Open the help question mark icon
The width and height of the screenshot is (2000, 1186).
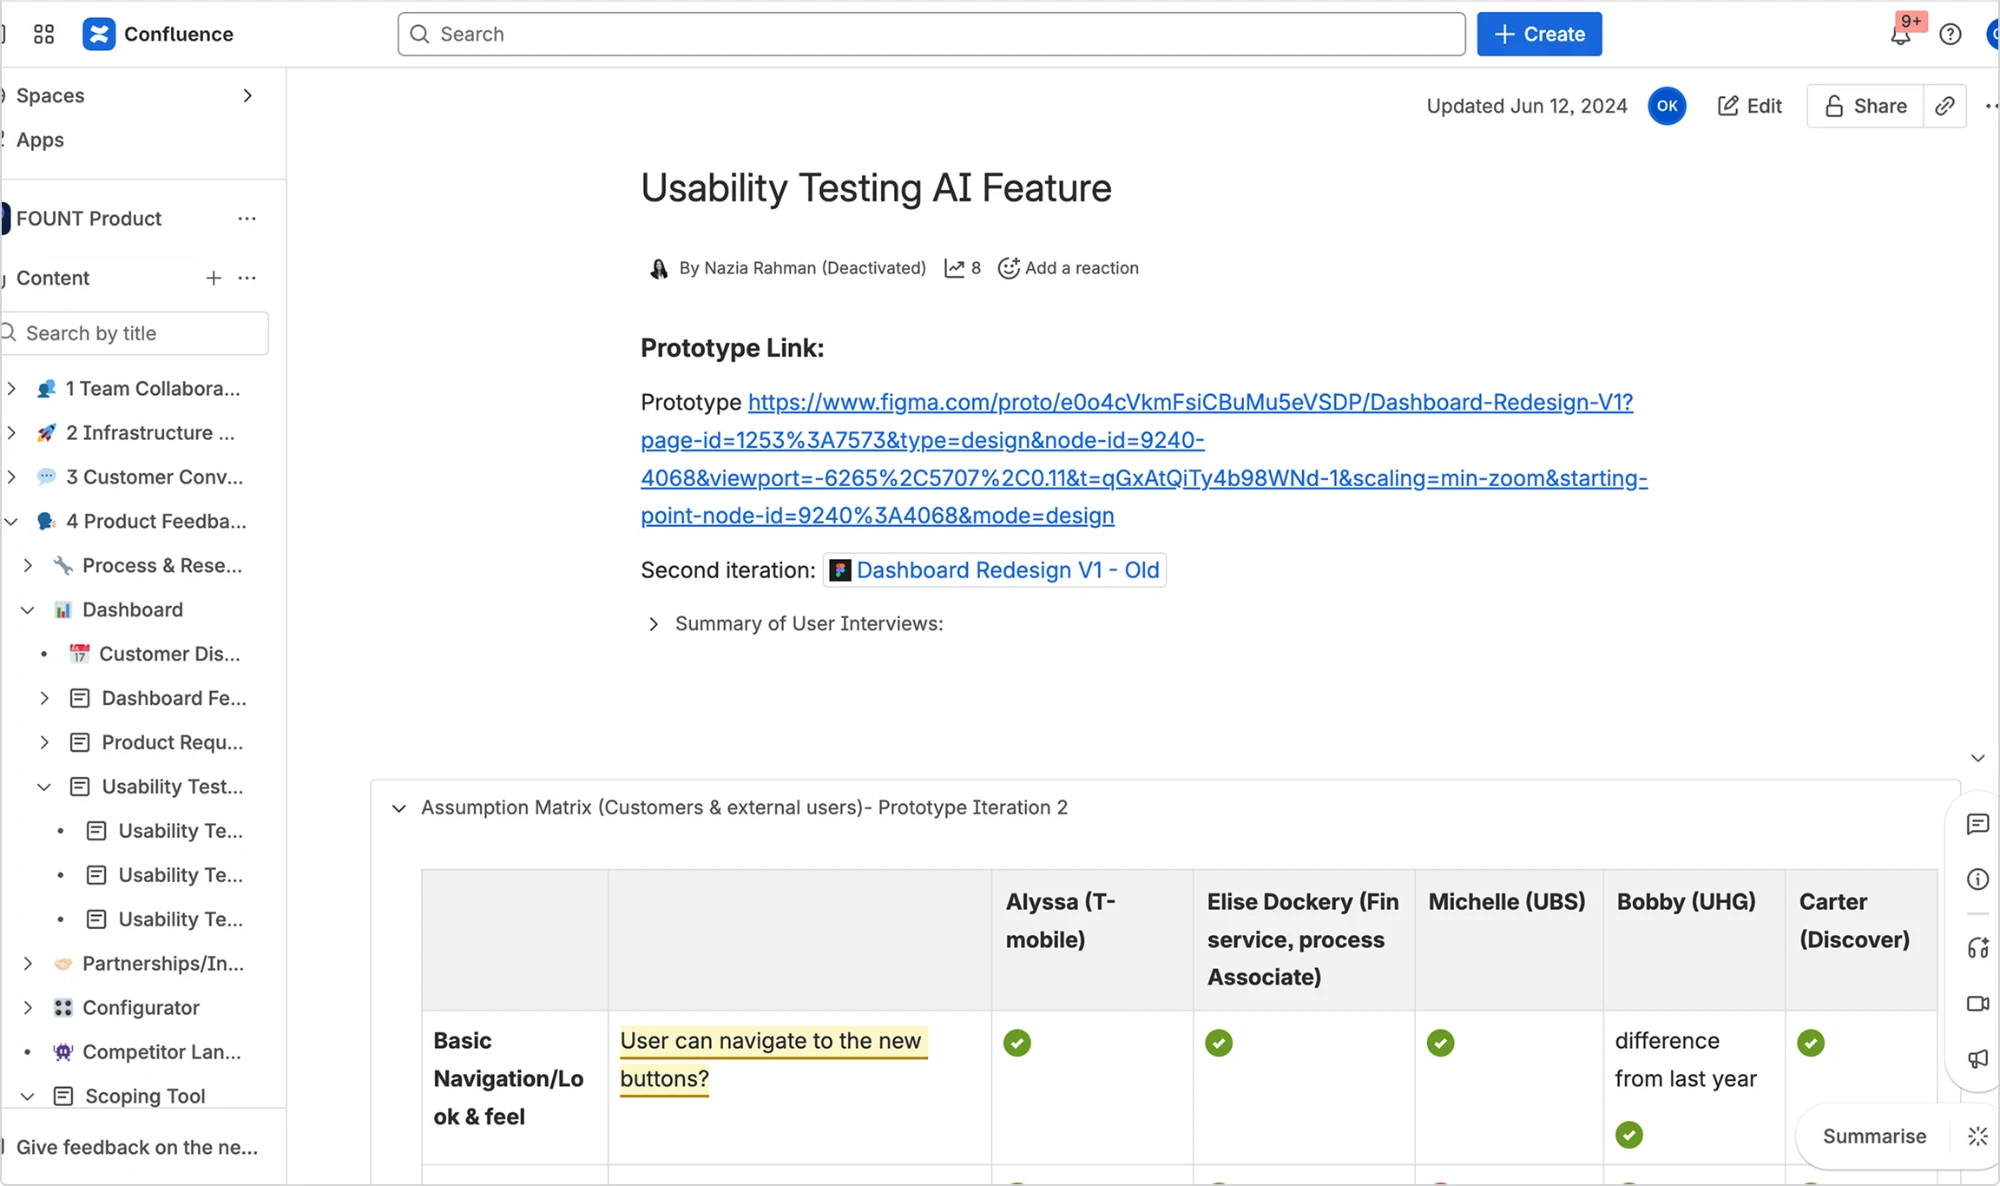click(x=1950, y=35)
